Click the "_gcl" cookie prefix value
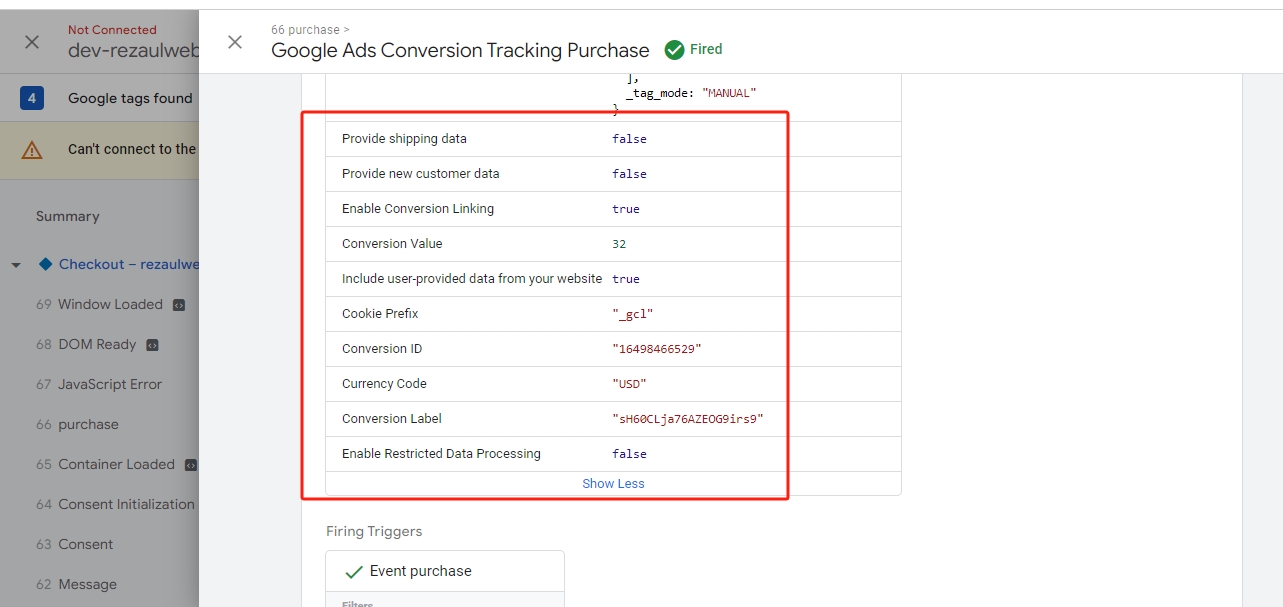Viewport: 1283px width, 607px height. click(x=633, y=314)
